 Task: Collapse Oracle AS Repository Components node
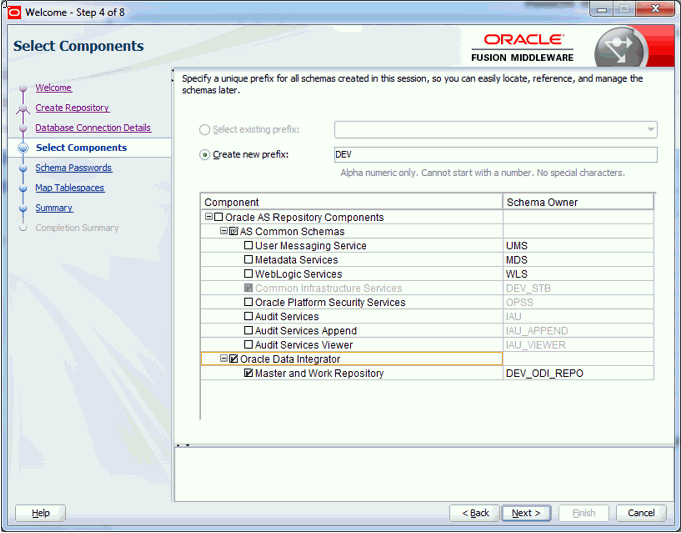[209, 216]
